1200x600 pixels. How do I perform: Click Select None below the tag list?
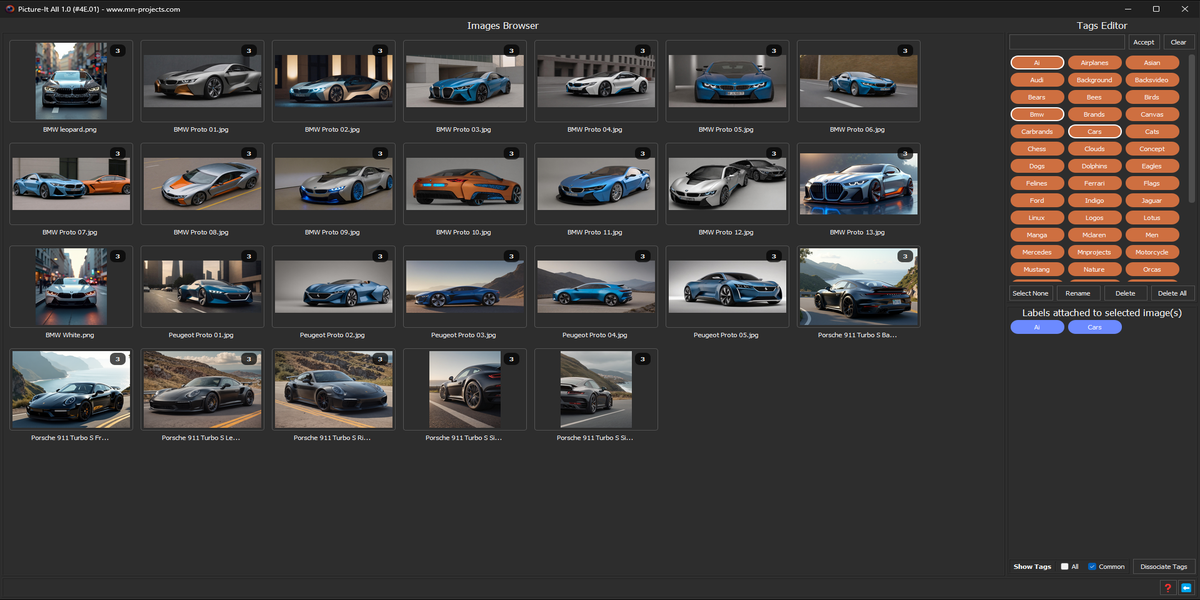point(1030,293)
